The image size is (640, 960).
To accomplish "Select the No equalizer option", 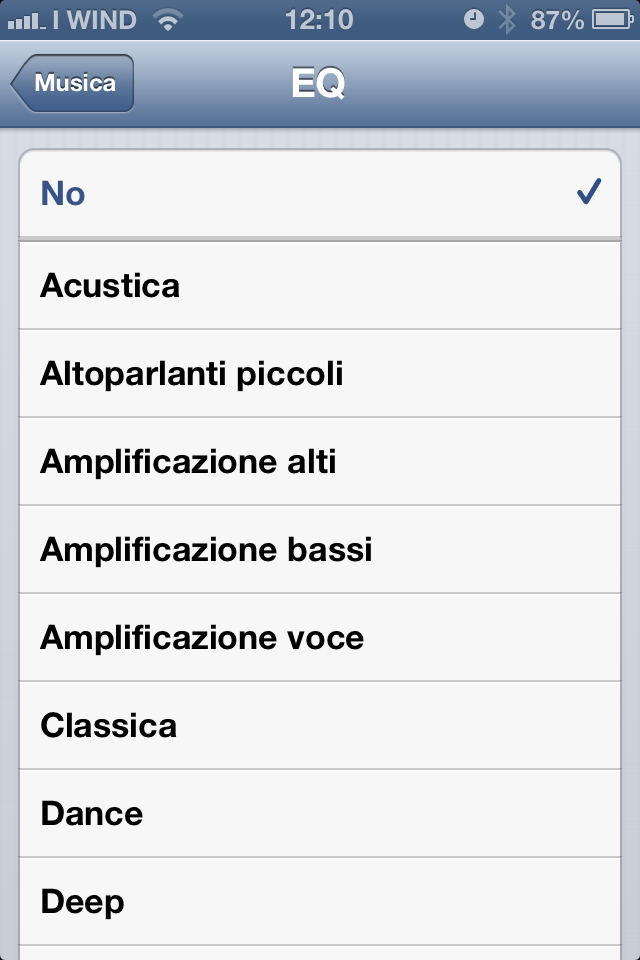I will pyautogui.click(x=320, y=194).
